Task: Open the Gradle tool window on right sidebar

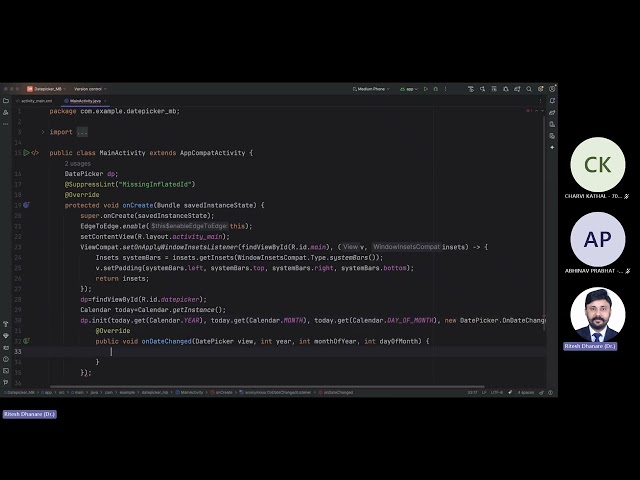Action: point(552,112)
